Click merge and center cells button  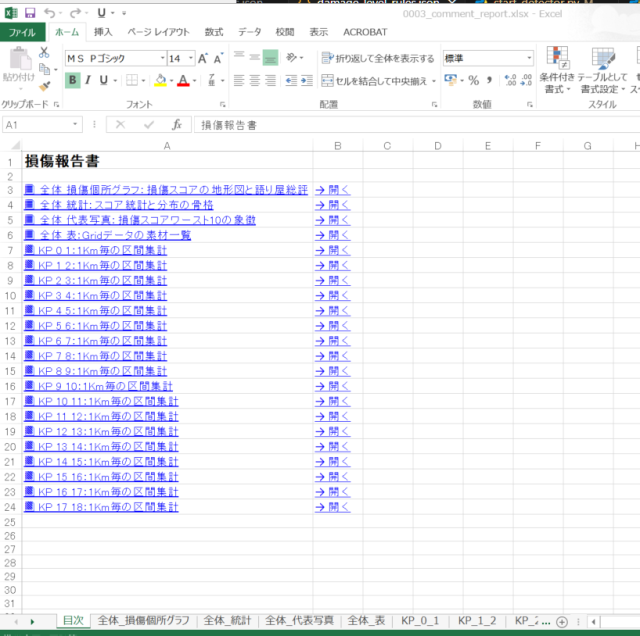tap(374, 81)
